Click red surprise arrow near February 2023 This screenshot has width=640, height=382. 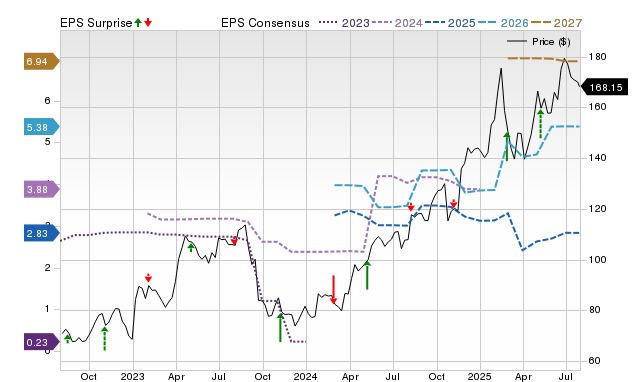click(148, 278)
